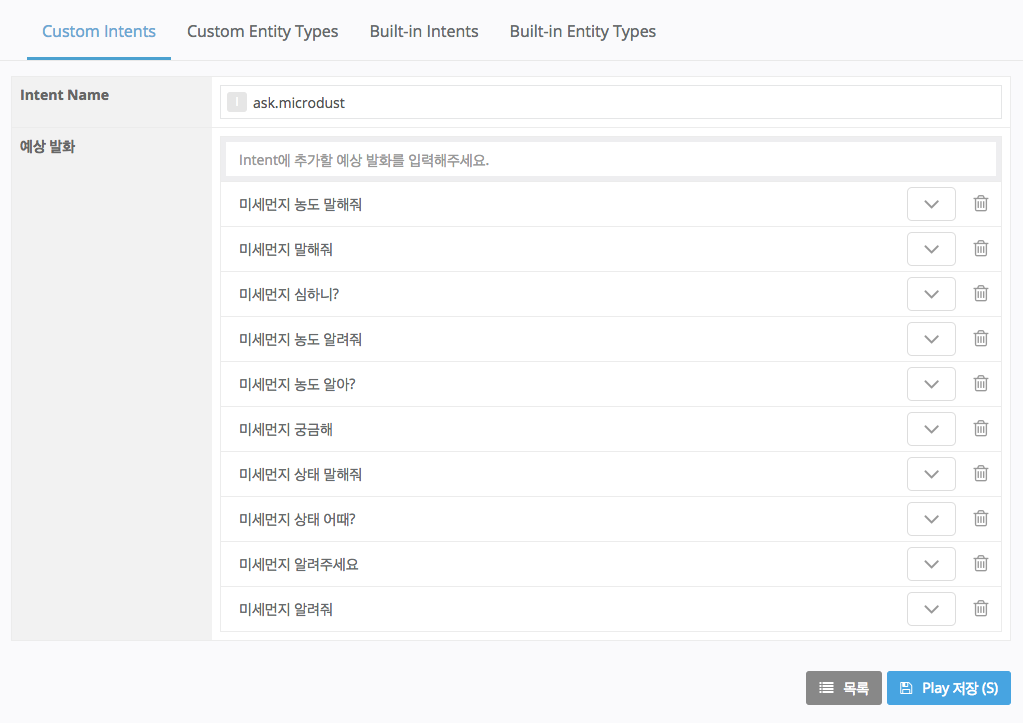Remove the '미세먼지 알려주세요' utterance
Viewport: 1023px width, 723px height.
[981, 563]
